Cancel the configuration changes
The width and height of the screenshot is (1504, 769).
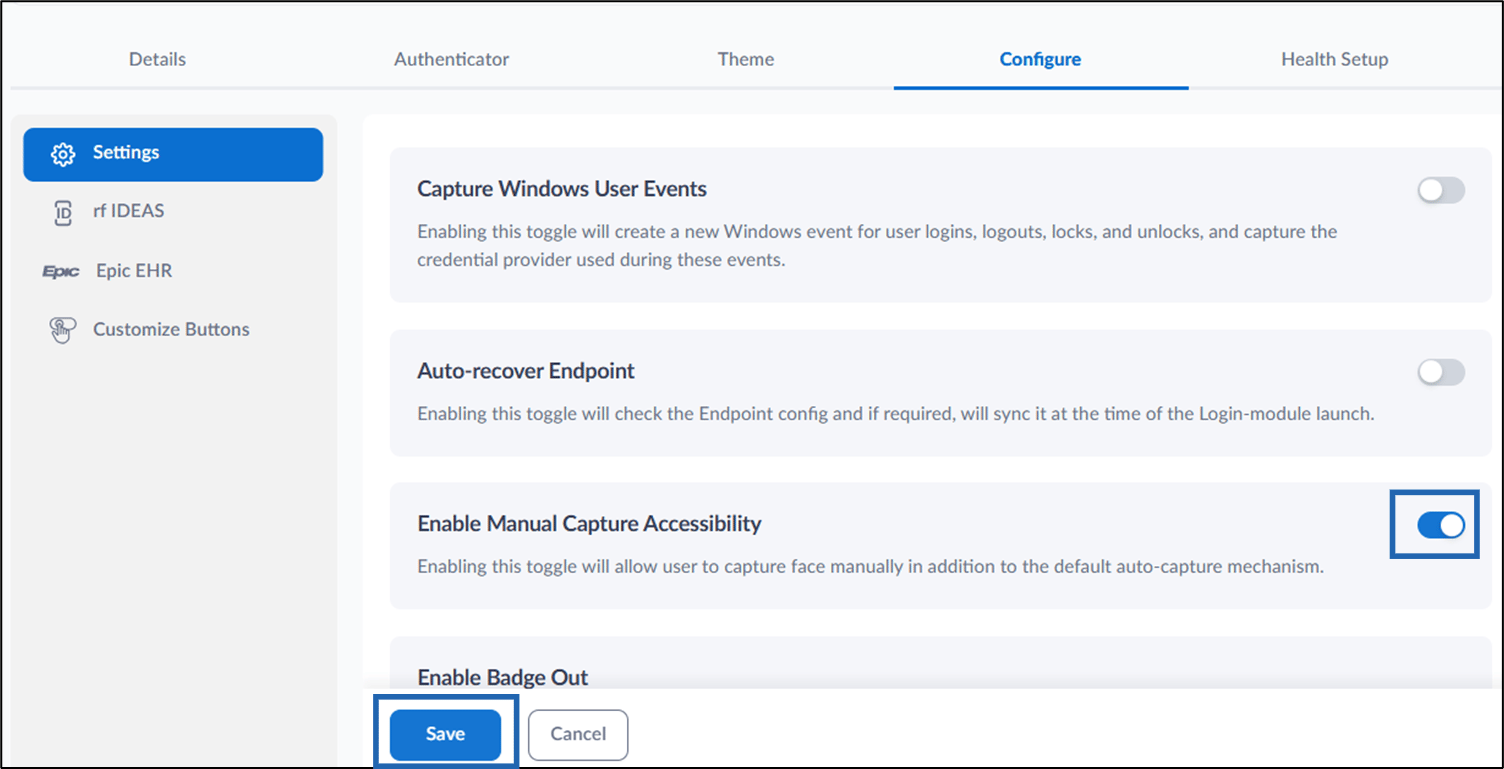(578, 734)
